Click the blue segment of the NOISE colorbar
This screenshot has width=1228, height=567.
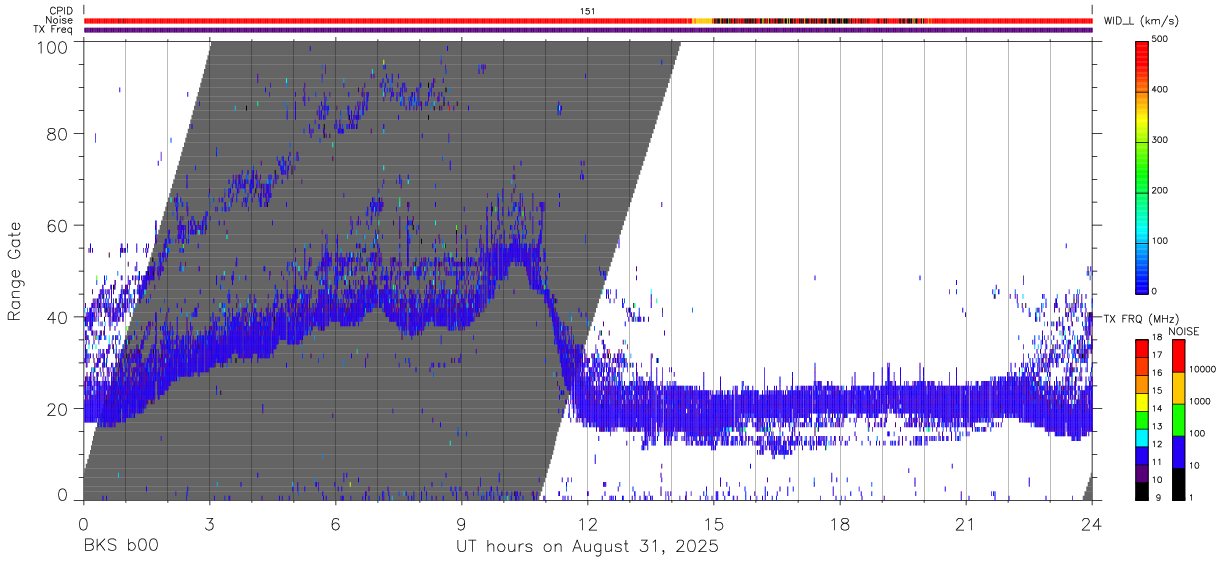point(1177,451)
